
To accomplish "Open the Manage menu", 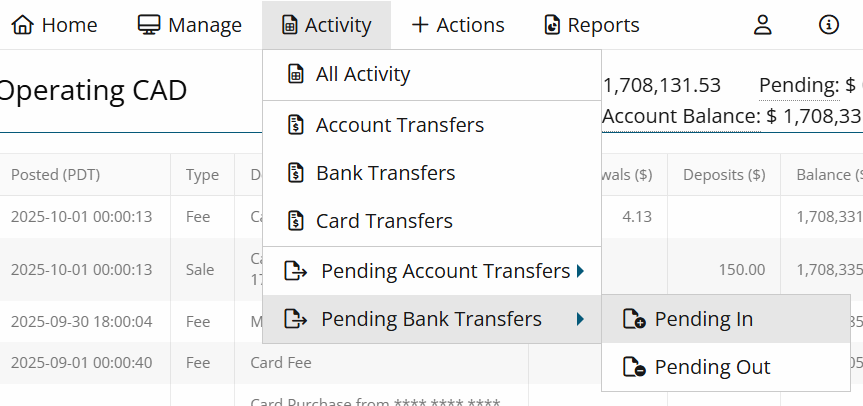I will click(x=190, y=25).
